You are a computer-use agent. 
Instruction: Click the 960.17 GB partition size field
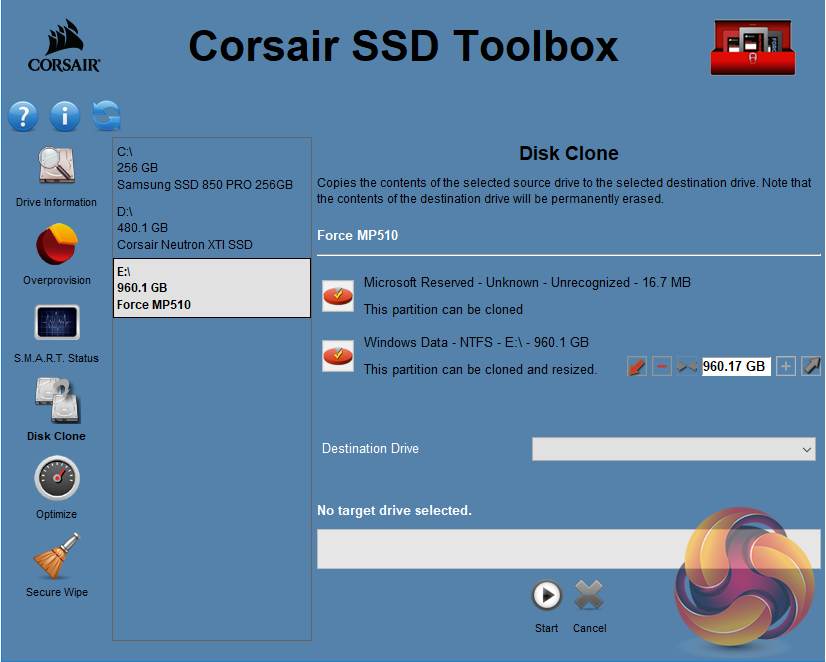coord(735,367)
